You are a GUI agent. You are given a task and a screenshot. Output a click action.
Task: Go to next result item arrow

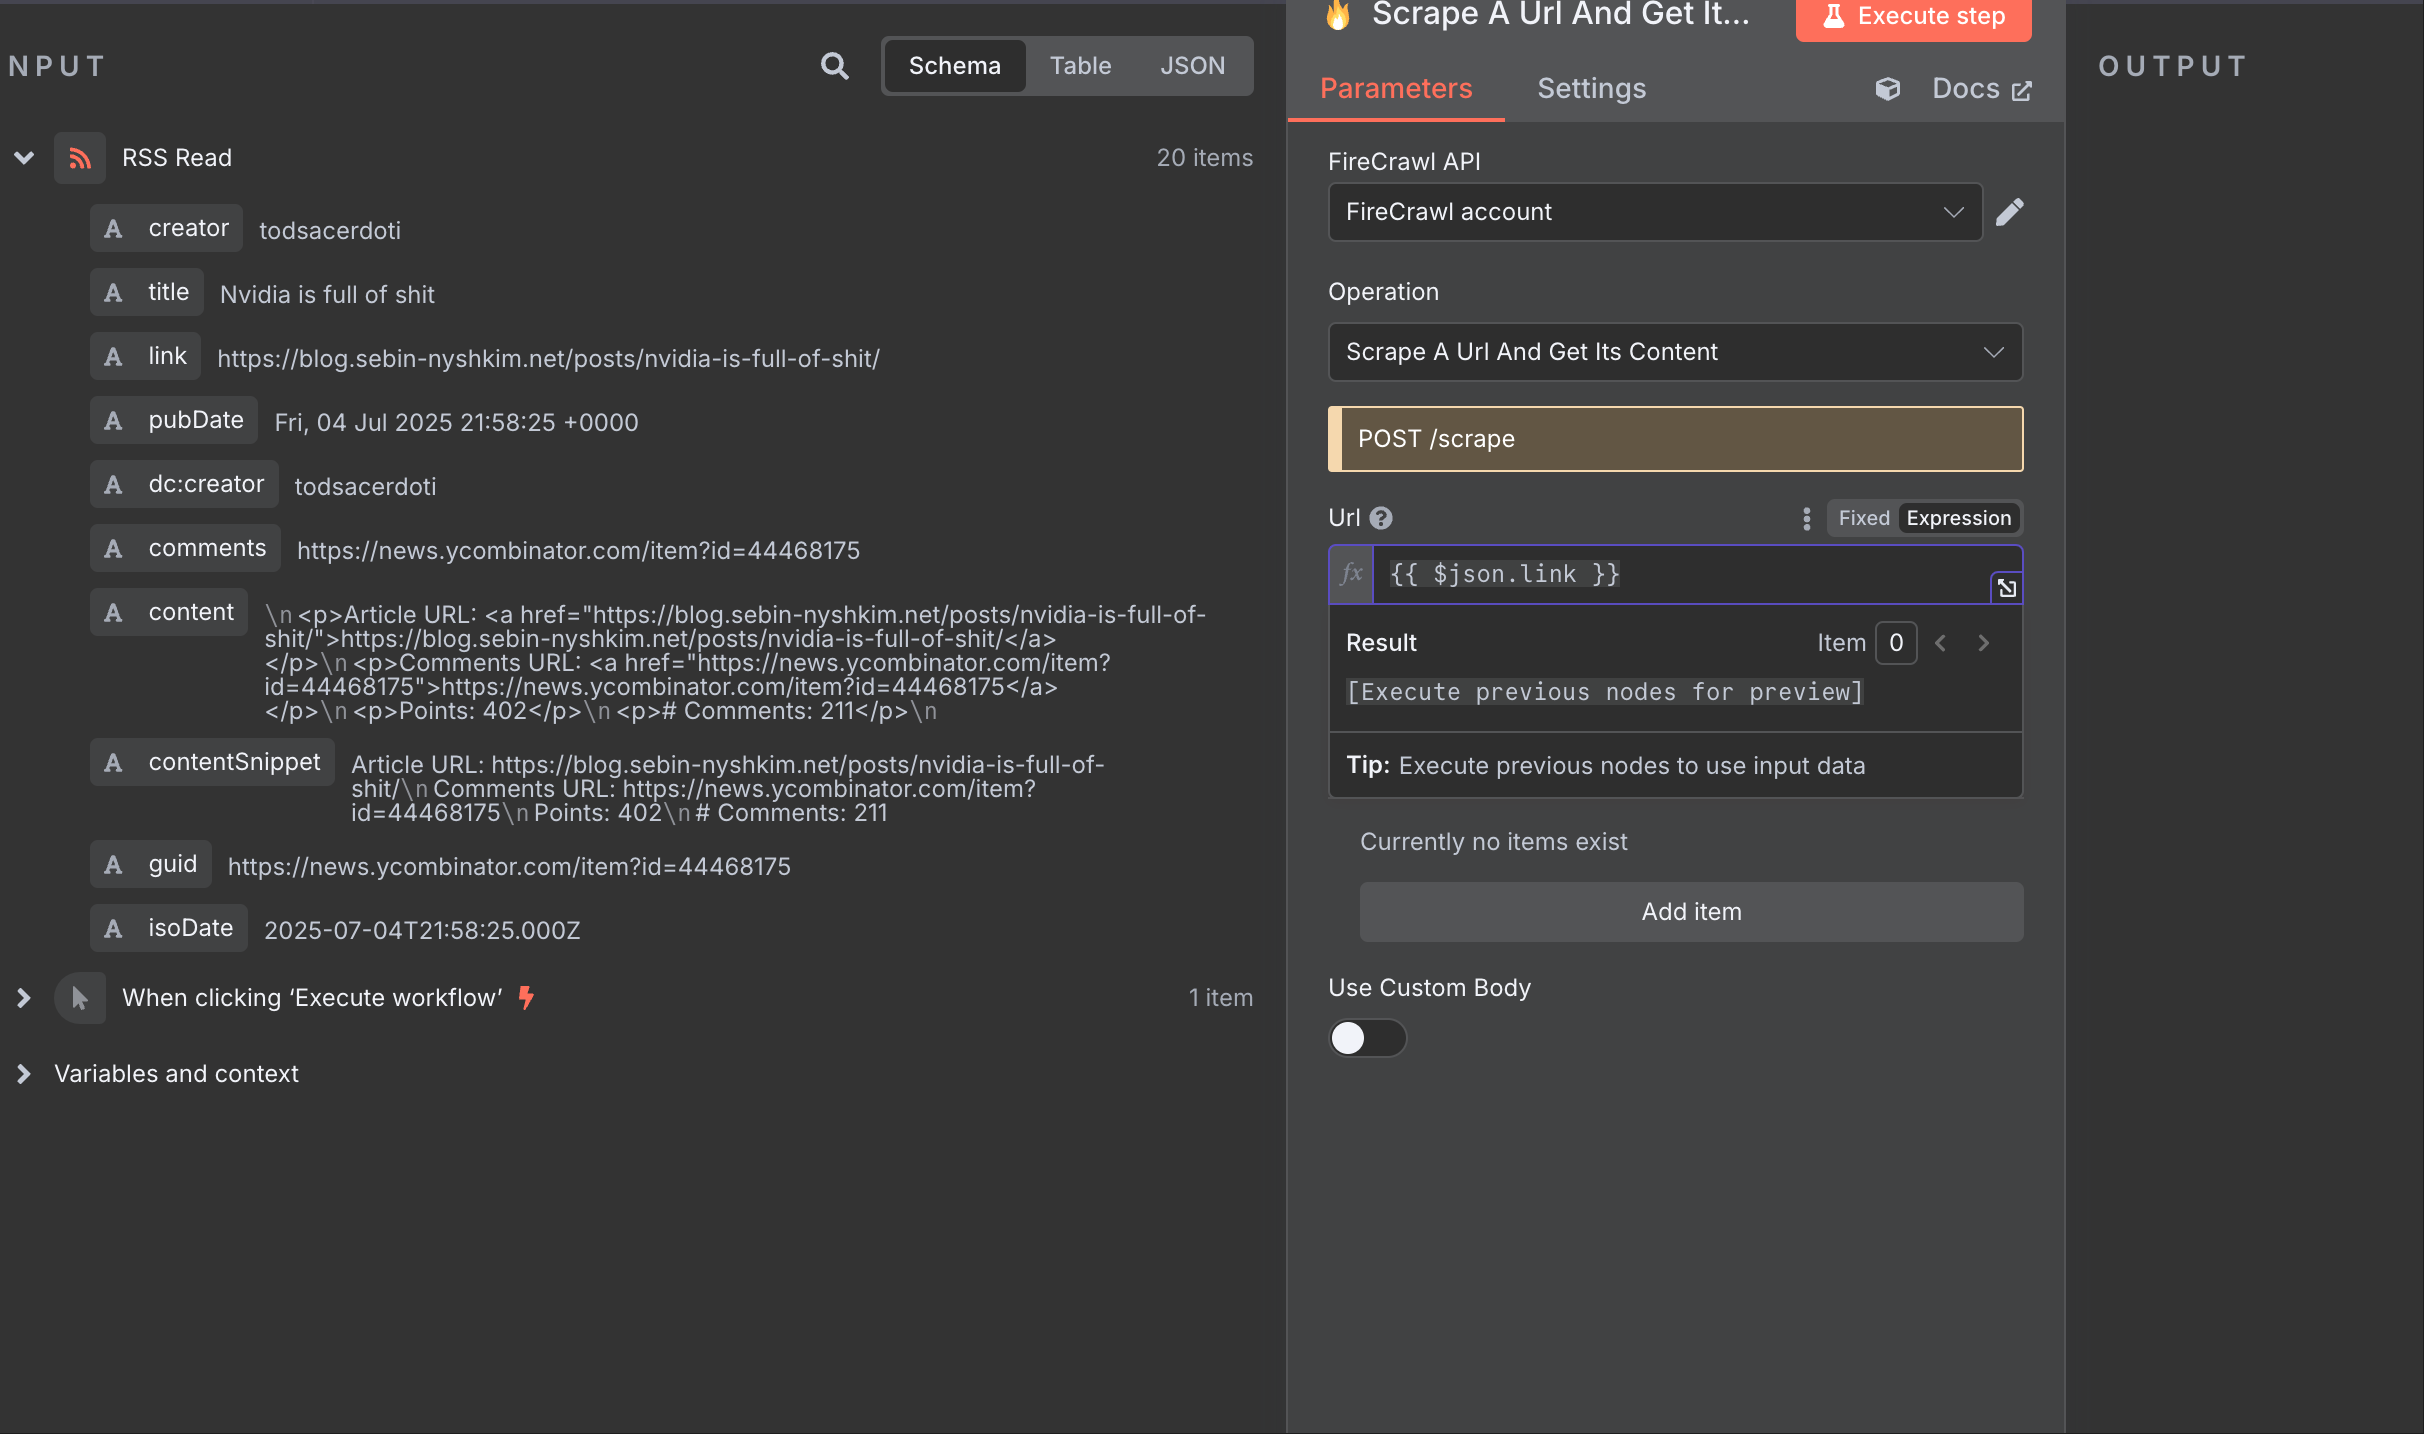(1984, 643)
